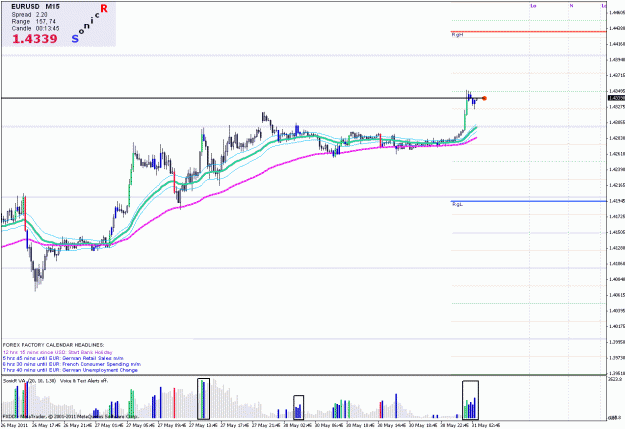Select the red RgH range-high line
Image resolution: width=625 pixels, height=429 pixels.
pos(529,31)
